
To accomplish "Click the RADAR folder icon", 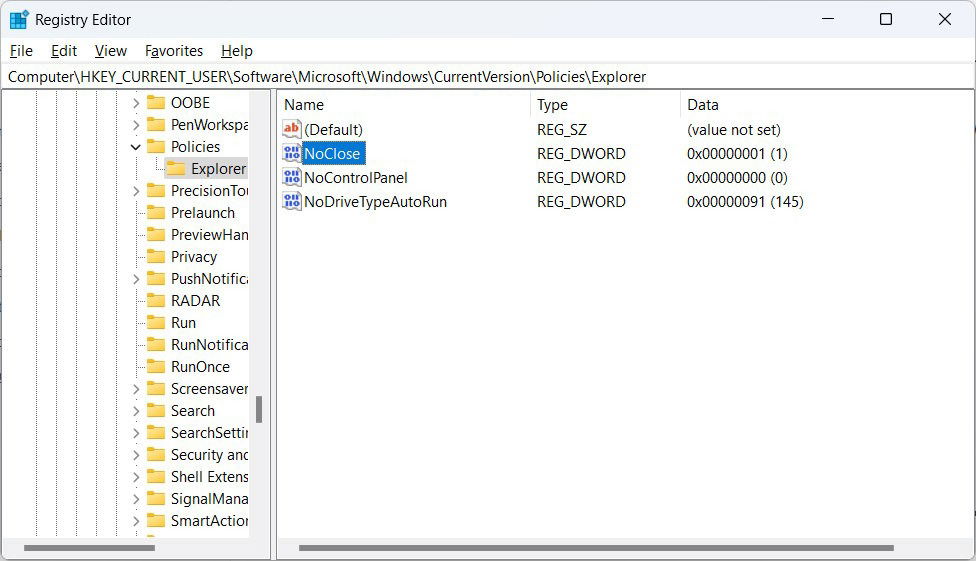I will pyautogui.click(x=156, y=300).
